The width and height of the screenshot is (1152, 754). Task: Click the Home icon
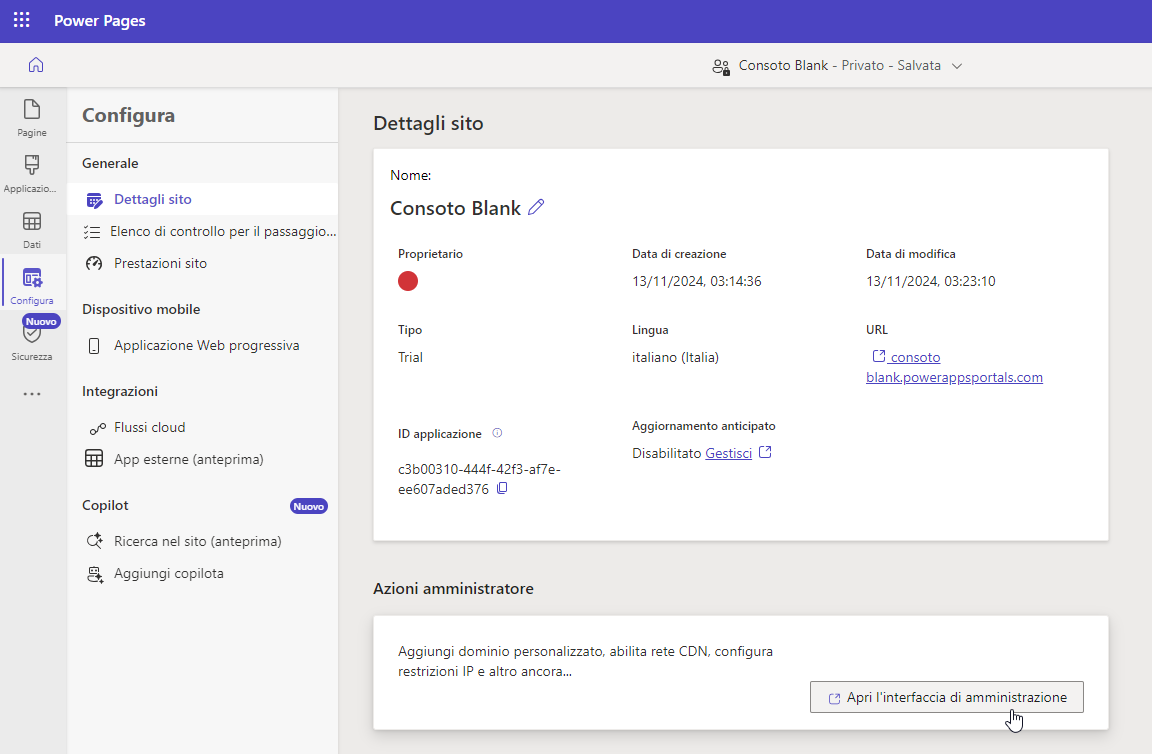[35, 65]
